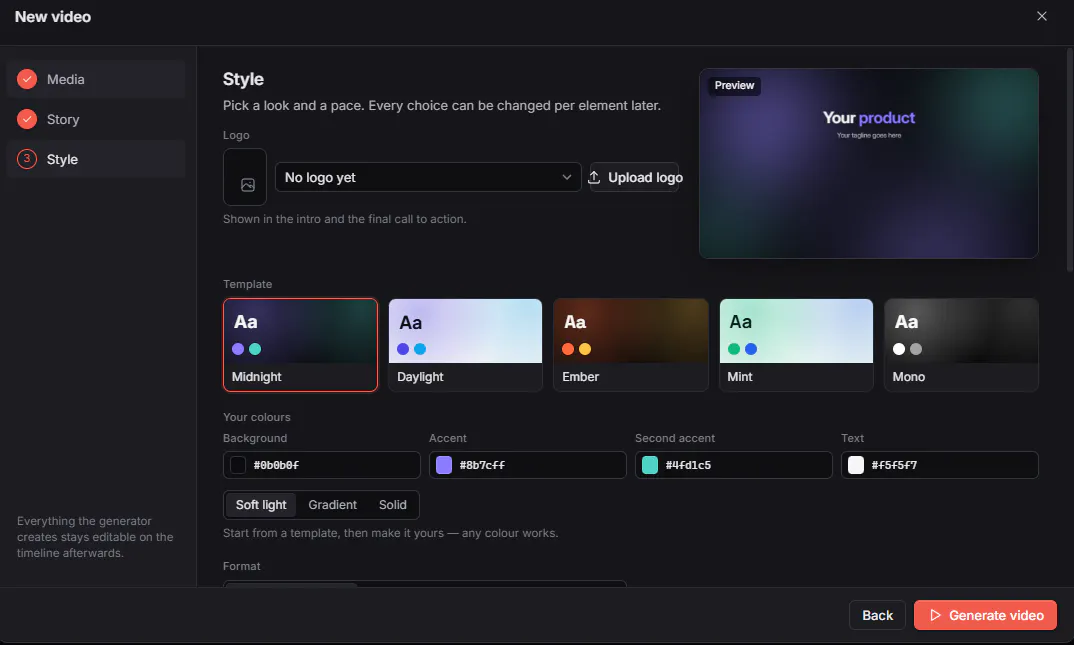
Task: Switch background style to Gradient
Action: pos(332,505)
